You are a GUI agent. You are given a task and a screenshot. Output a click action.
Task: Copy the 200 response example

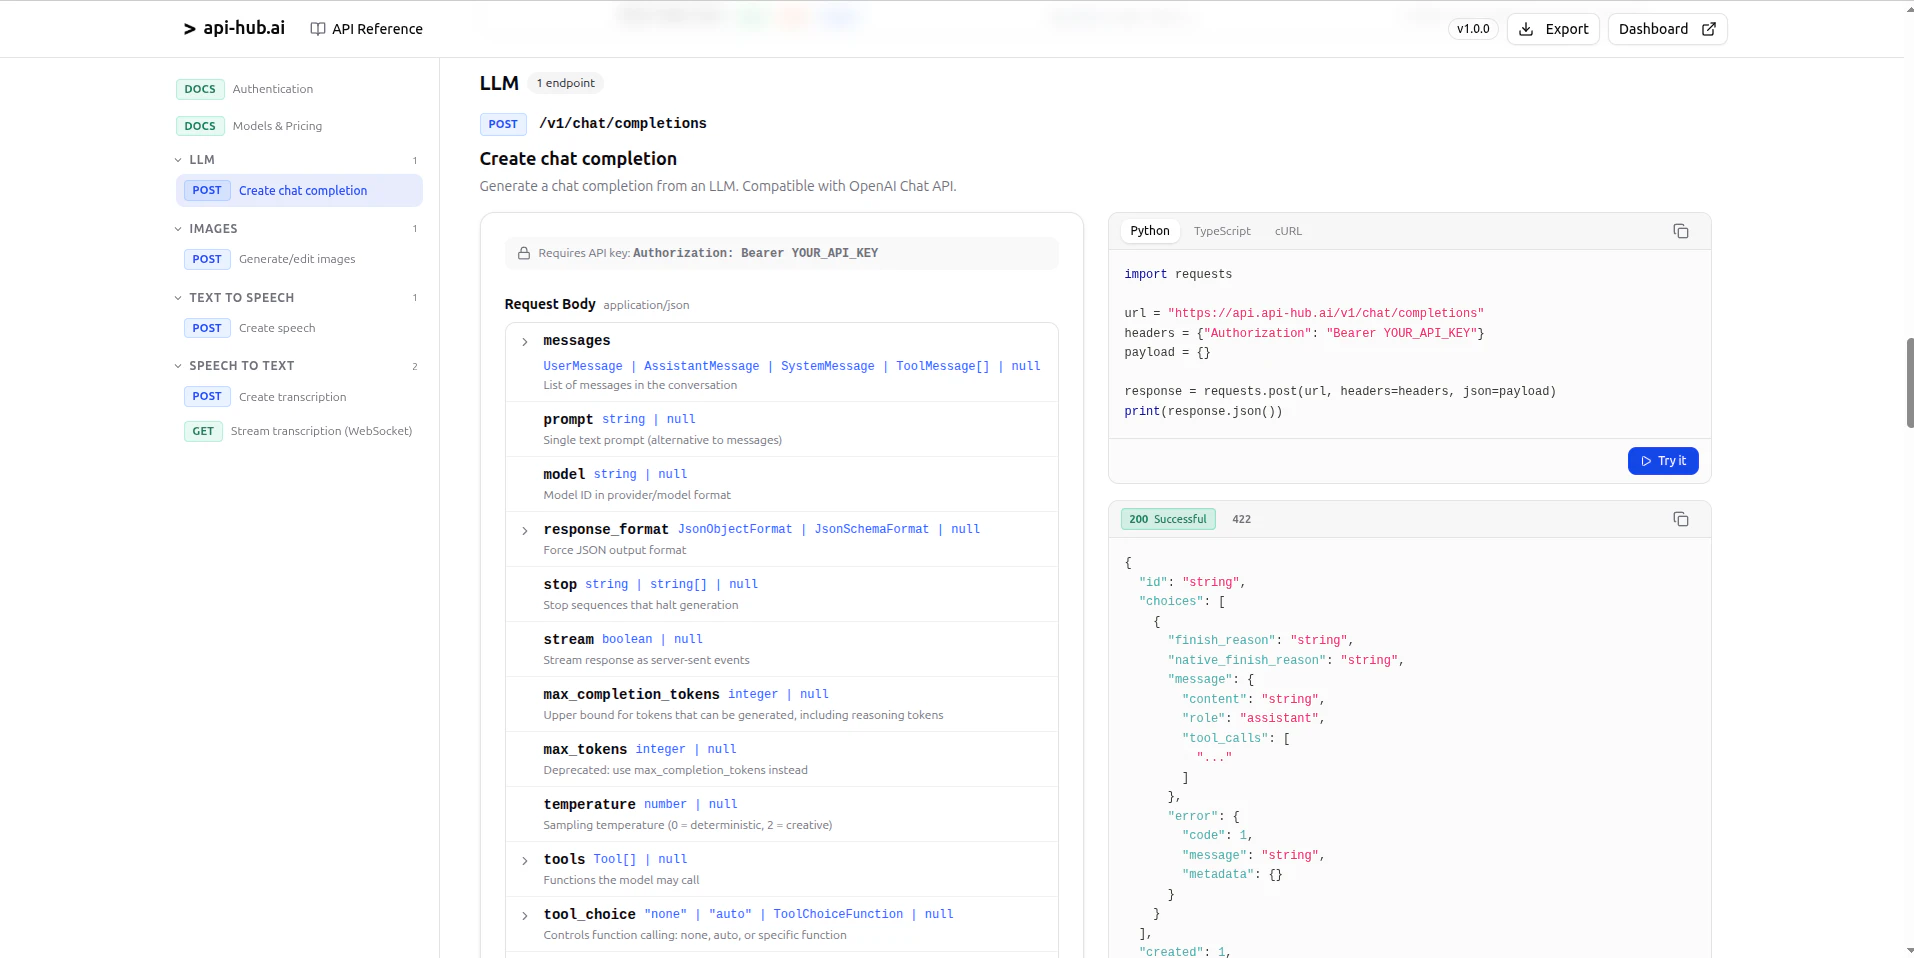(1680, 519)
